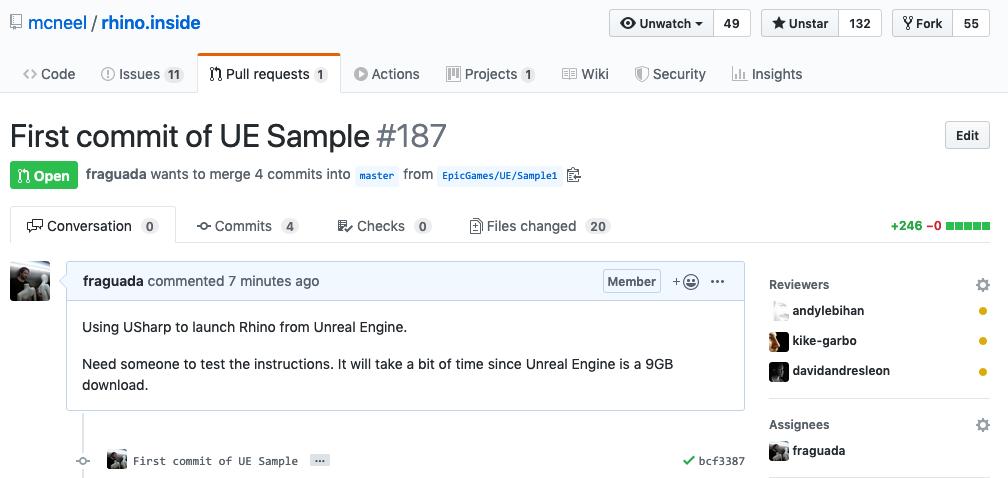Open the Unwatch dropdown
Viewport: 1008px width, 478px height.
662,24
